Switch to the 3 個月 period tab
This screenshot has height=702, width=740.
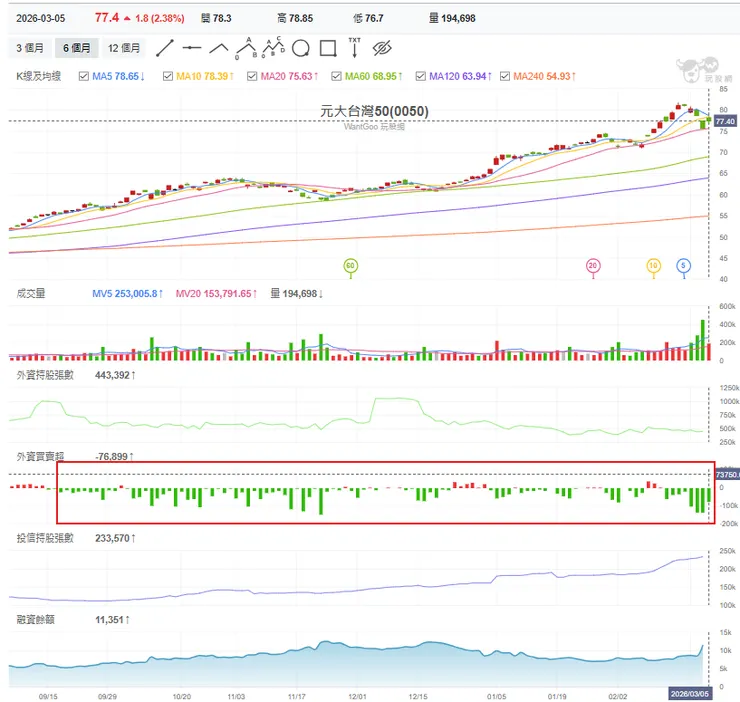[x=30, y=48]
